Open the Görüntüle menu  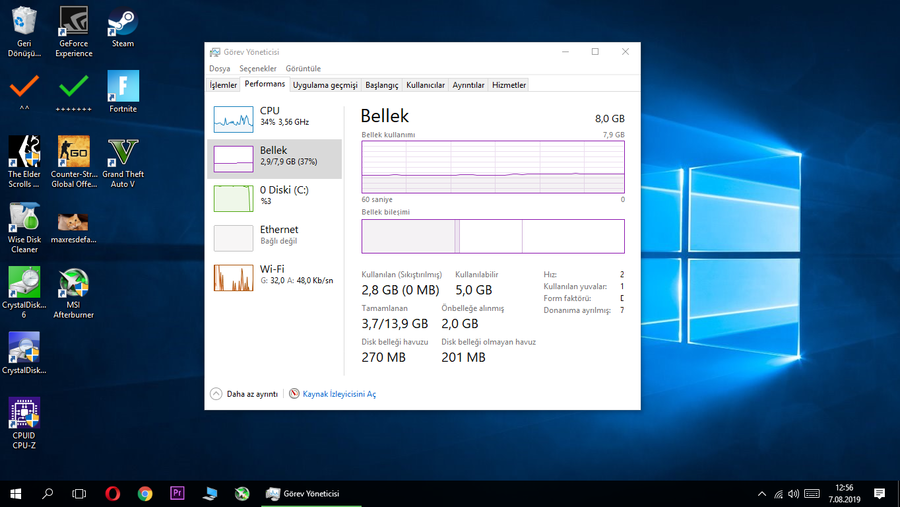point(303,69)
